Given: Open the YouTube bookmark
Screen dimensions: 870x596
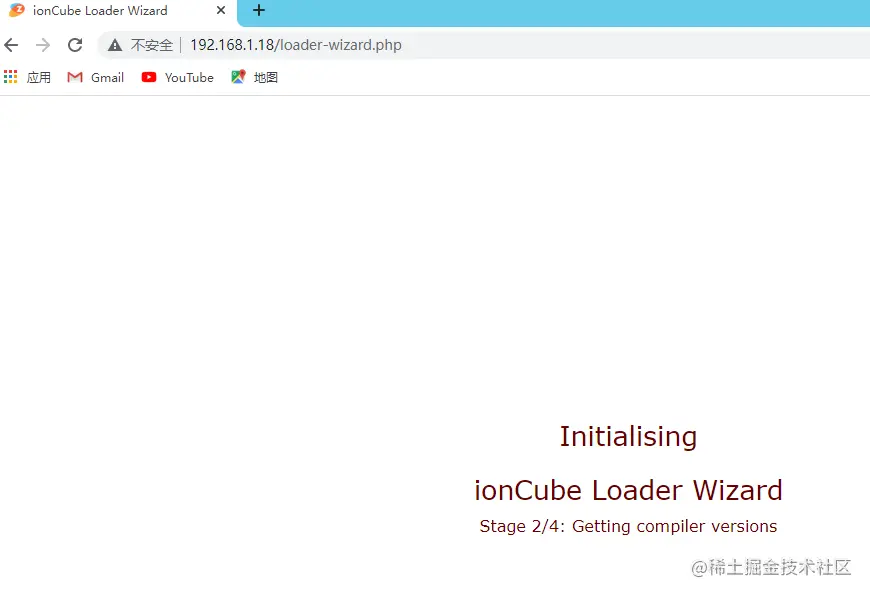Looking at the screenshot, I should coord(178,77).
